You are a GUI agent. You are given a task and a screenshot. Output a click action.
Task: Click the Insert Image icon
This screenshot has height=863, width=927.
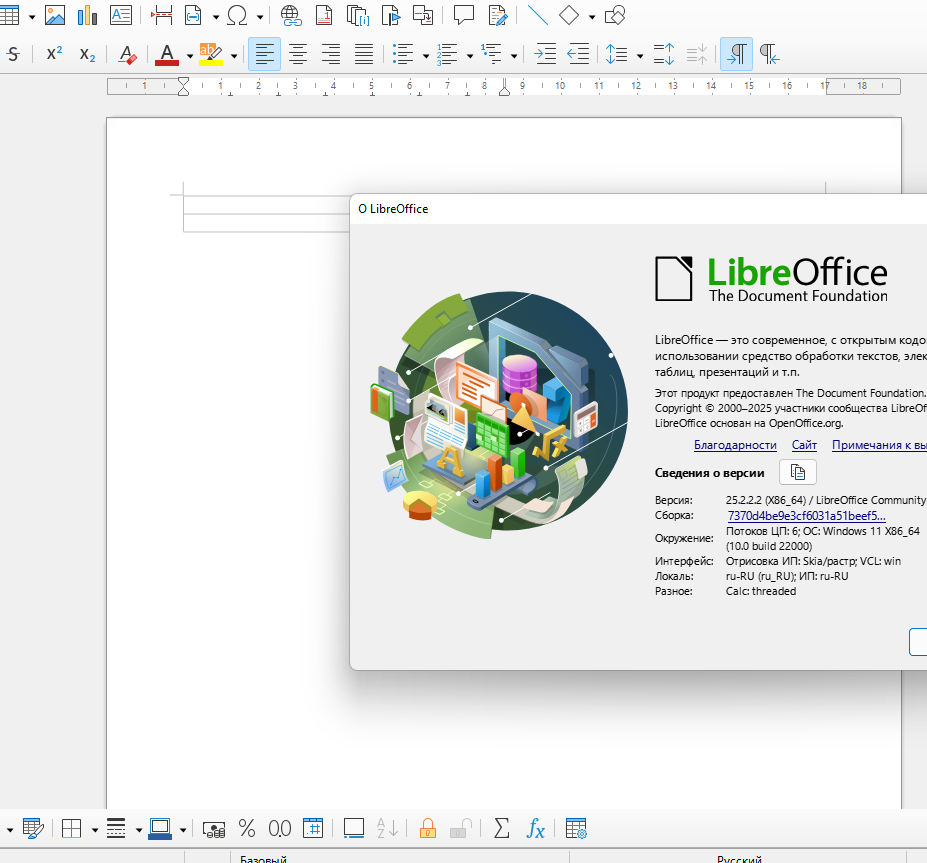(x=55, y=15)
